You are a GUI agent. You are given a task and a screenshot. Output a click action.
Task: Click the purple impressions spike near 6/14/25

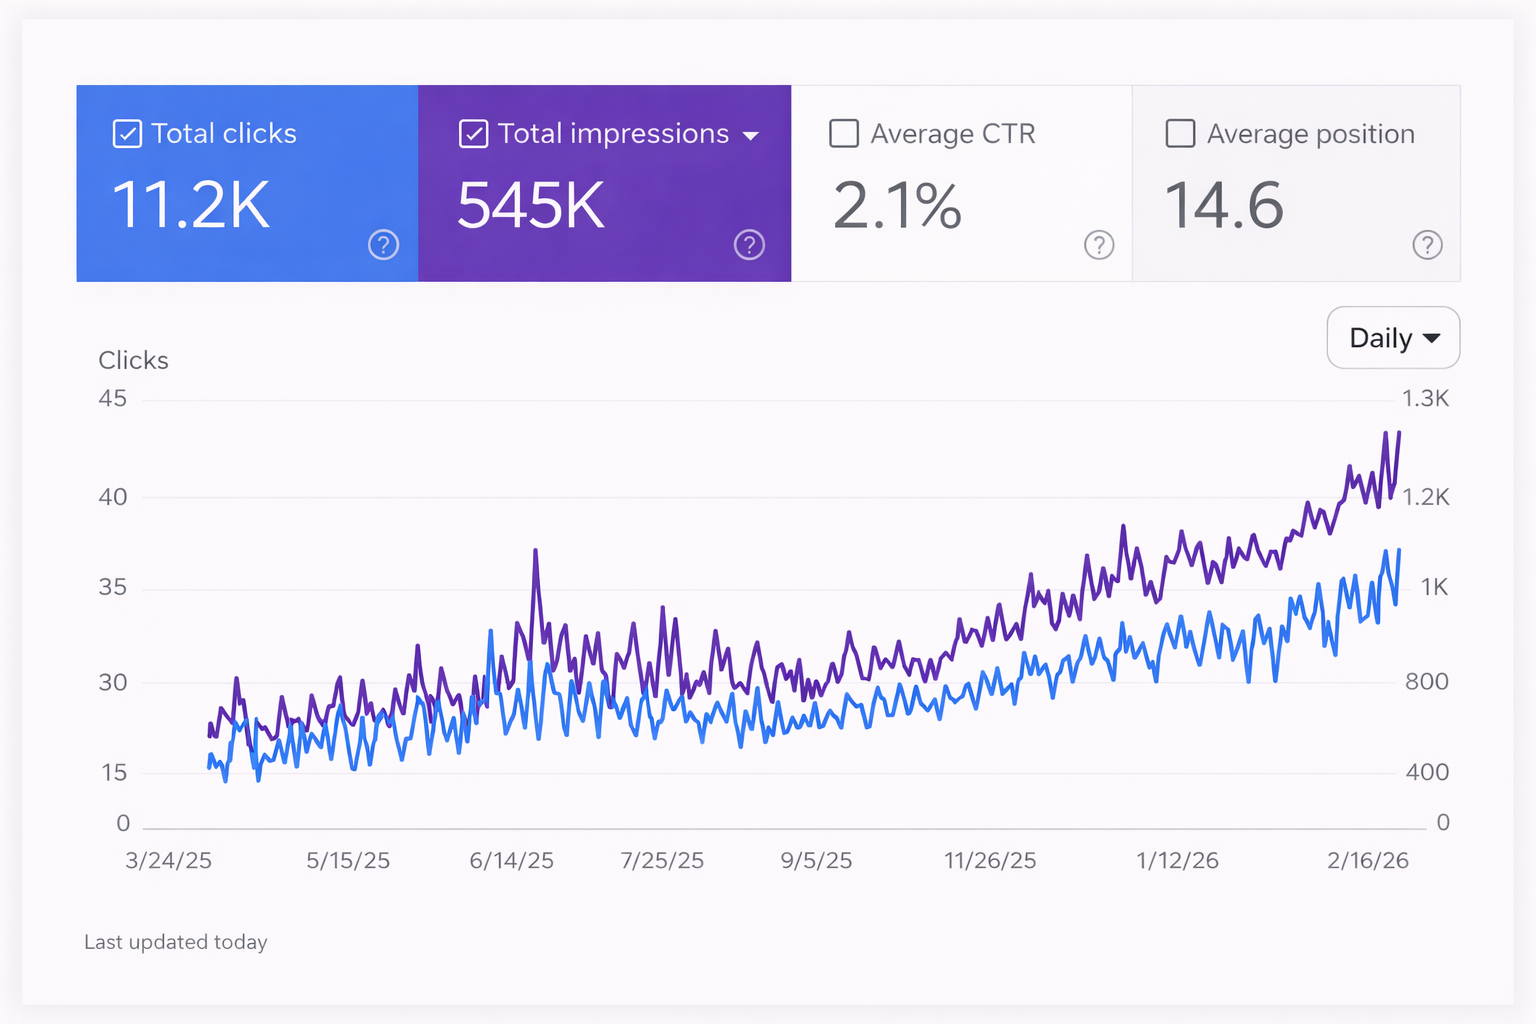(x=536, y=553)
